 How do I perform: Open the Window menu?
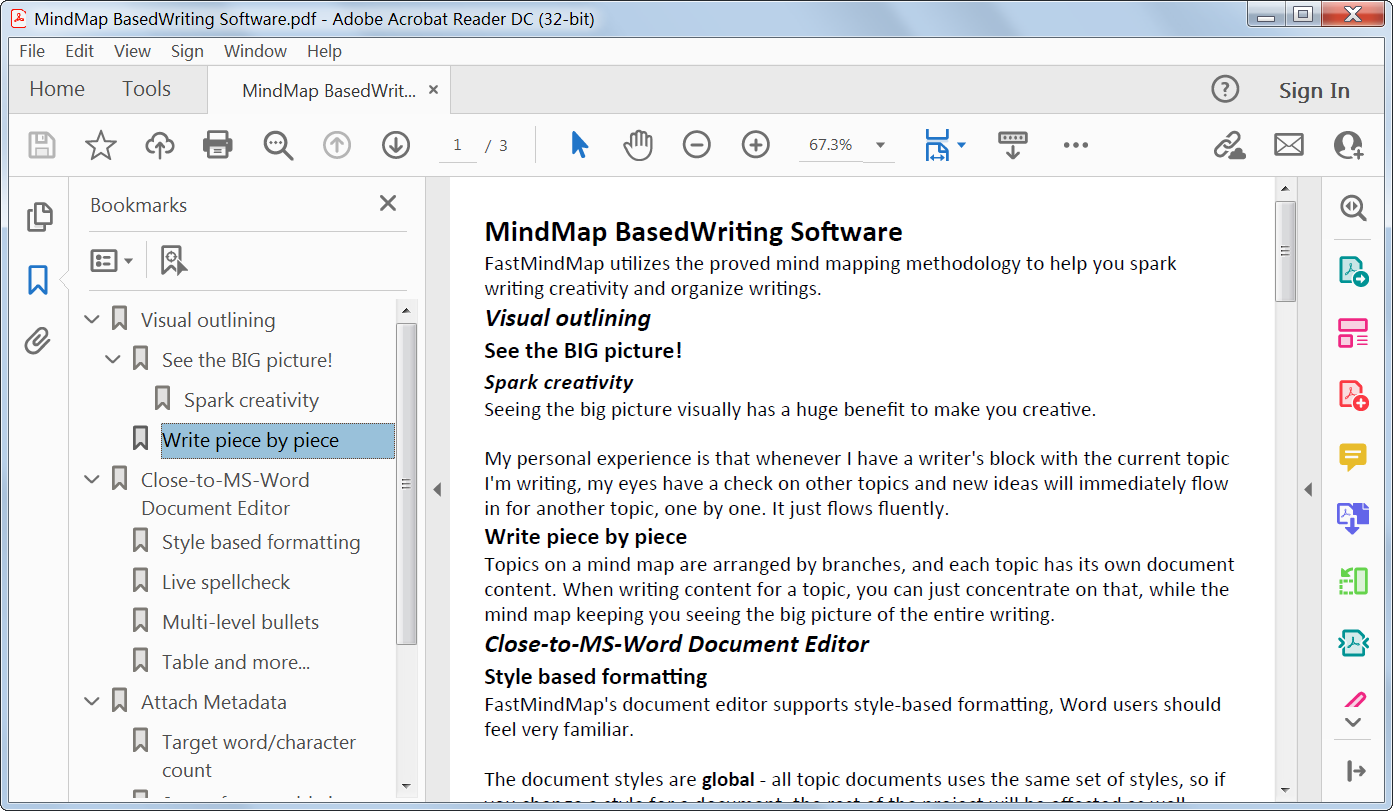pos(255,51)
